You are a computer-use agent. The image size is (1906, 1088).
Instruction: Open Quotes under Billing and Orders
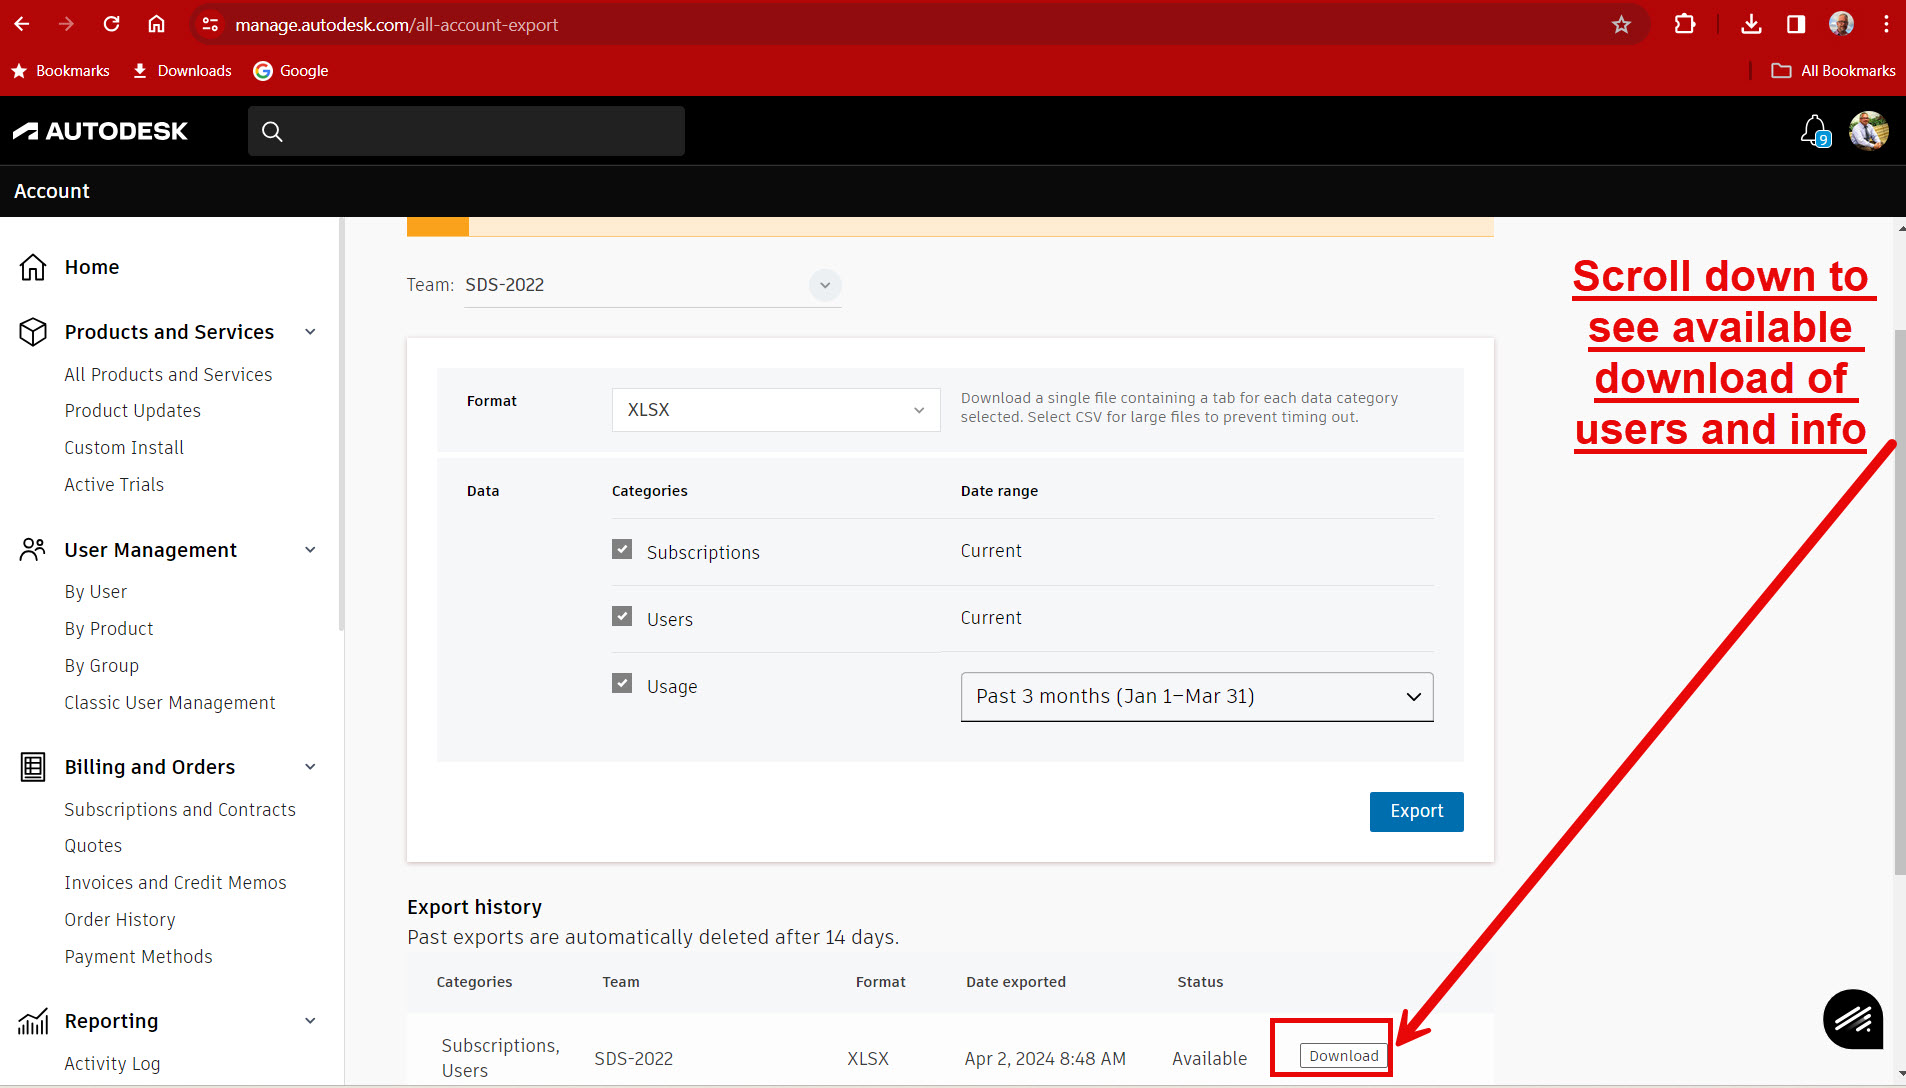tap(93, 846)
